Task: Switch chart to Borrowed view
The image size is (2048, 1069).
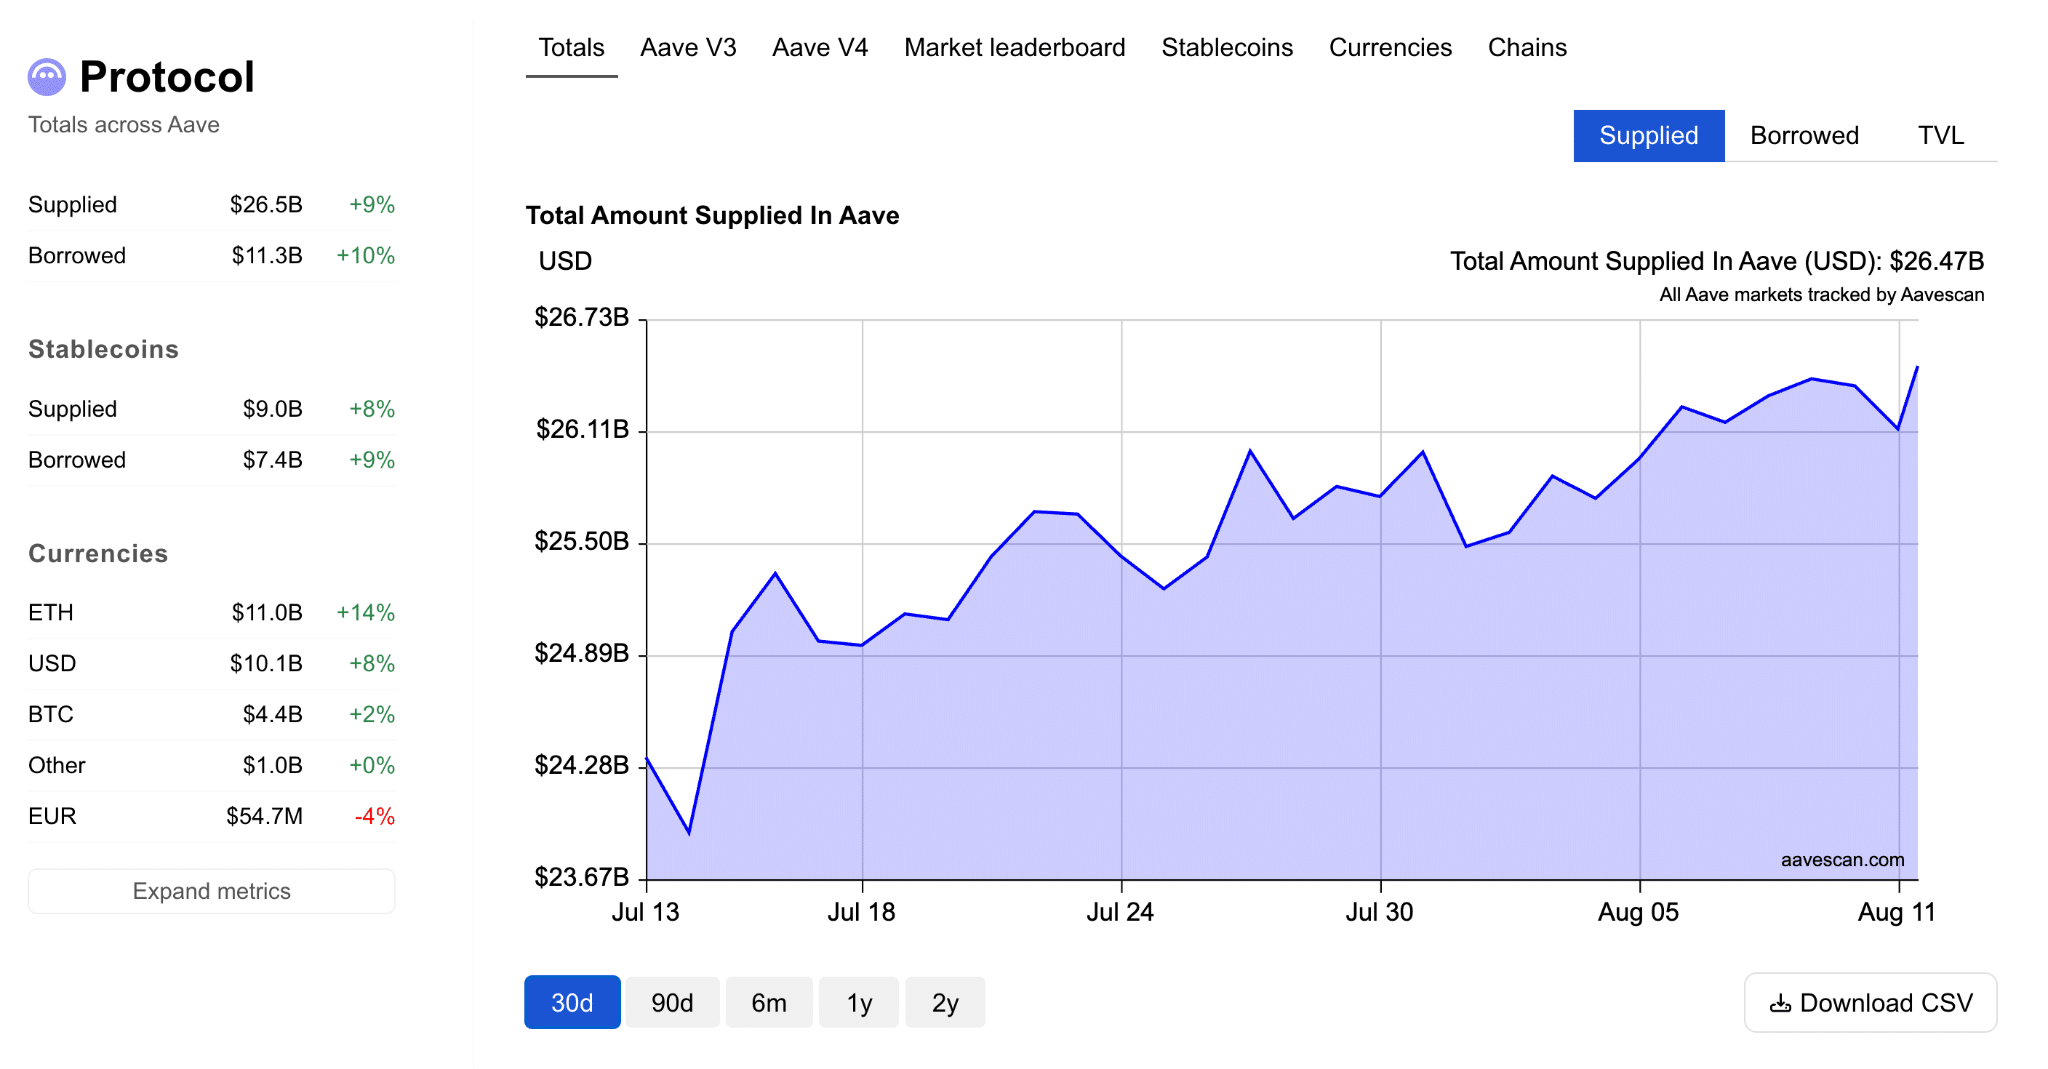Action: pos(1804,136)
